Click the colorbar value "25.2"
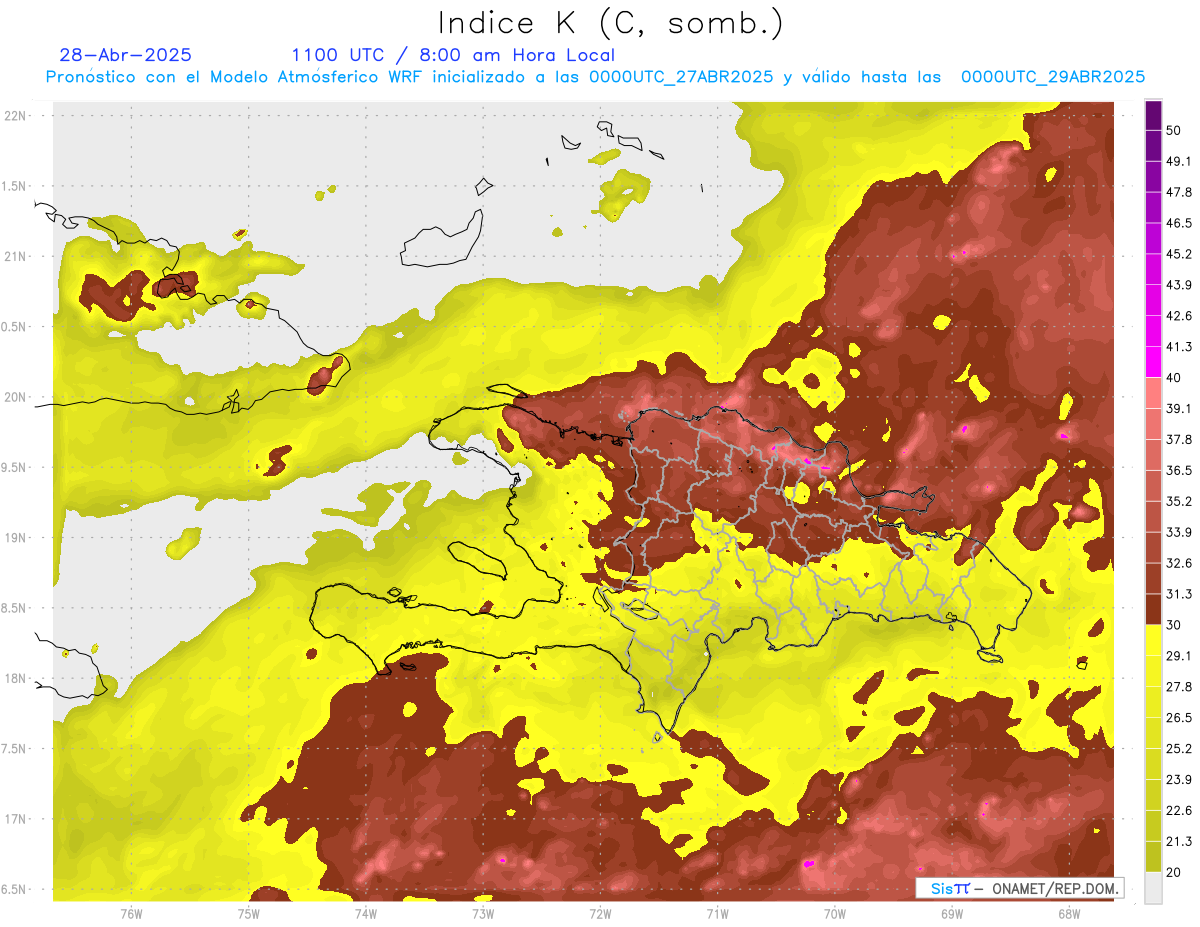Viewport: 1200px width, 927px height. 1179,749
